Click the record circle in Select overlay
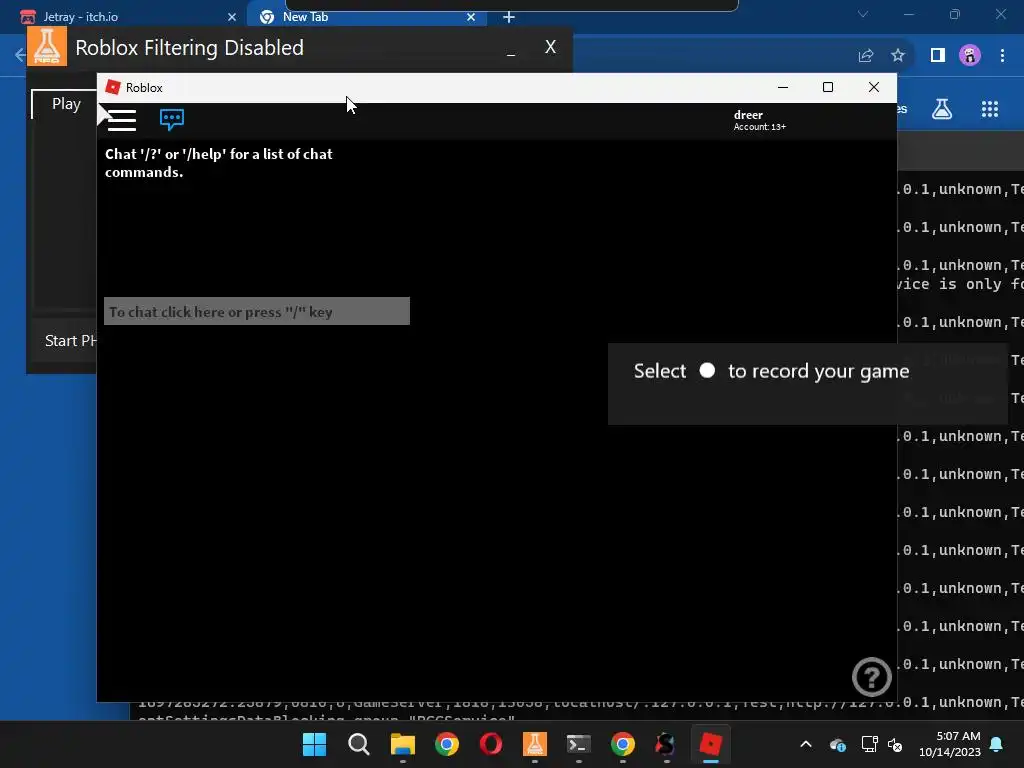Viewport: 1024px width, 768px height. coord(707,371)
